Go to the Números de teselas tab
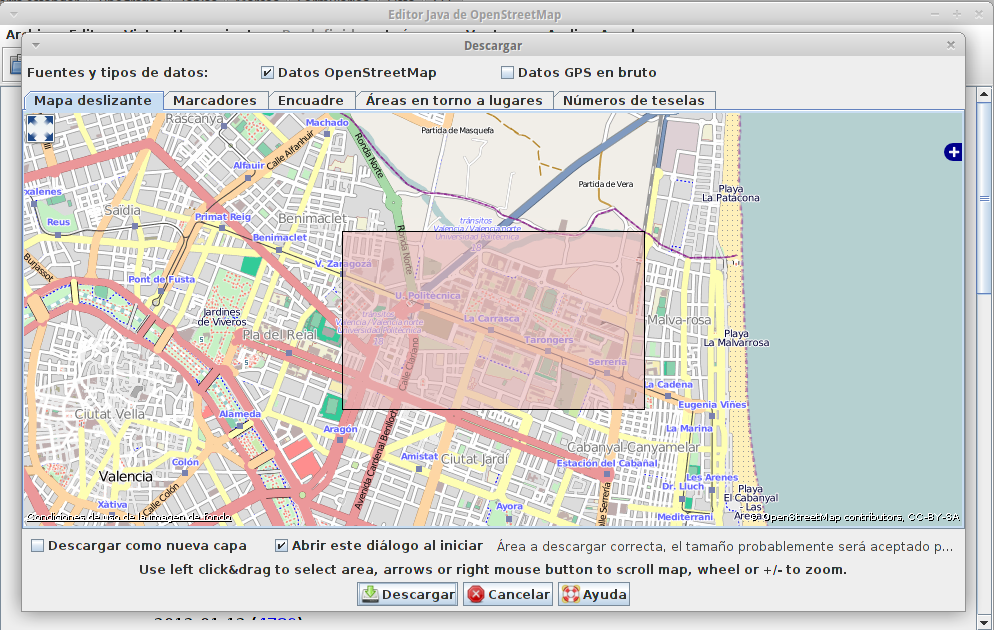This screenshot has height=630, width=994. point(633,100)
